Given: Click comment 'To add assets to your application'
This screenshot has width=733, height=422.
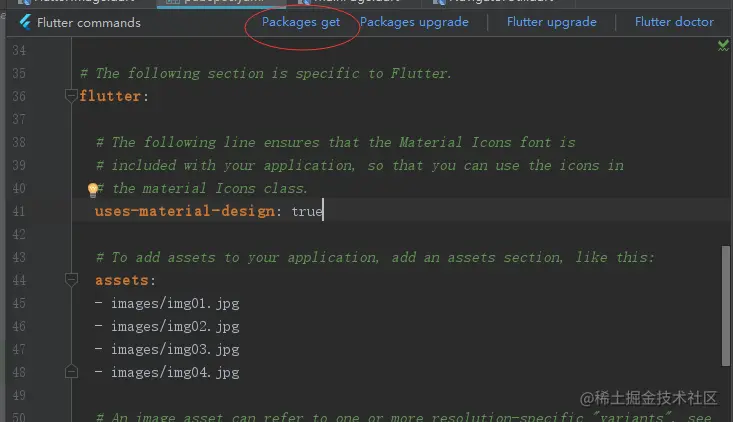Looking at the screenshot, I should coord(375,257).
